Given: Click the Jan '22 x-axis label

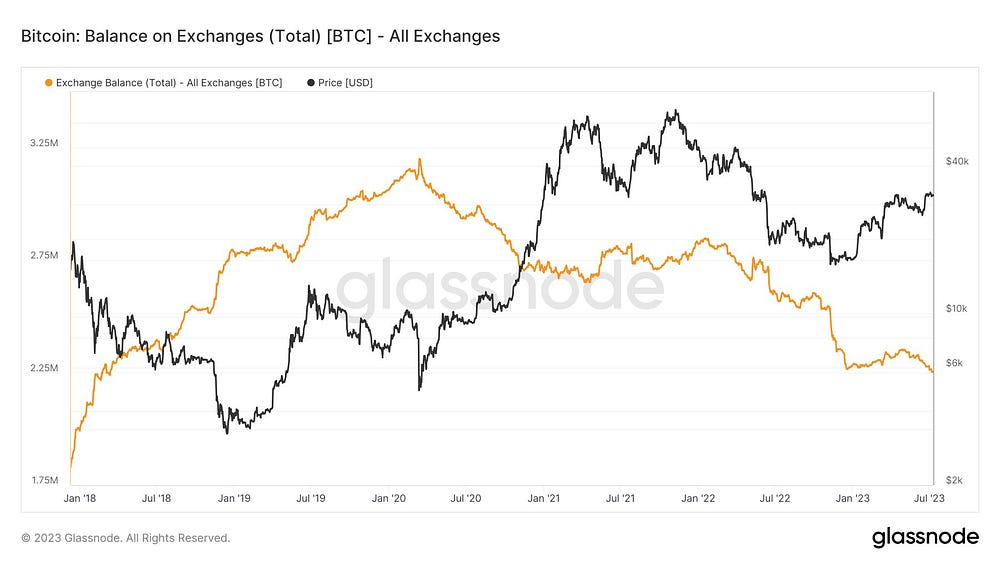Looking at the screenshot, I should click(x=698, y=498).
